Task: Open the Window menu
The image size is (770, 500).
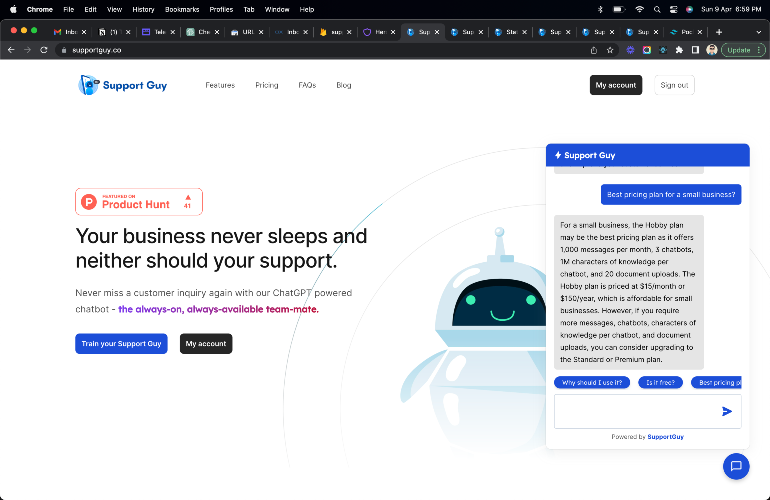Action: (x=277, y=9)
